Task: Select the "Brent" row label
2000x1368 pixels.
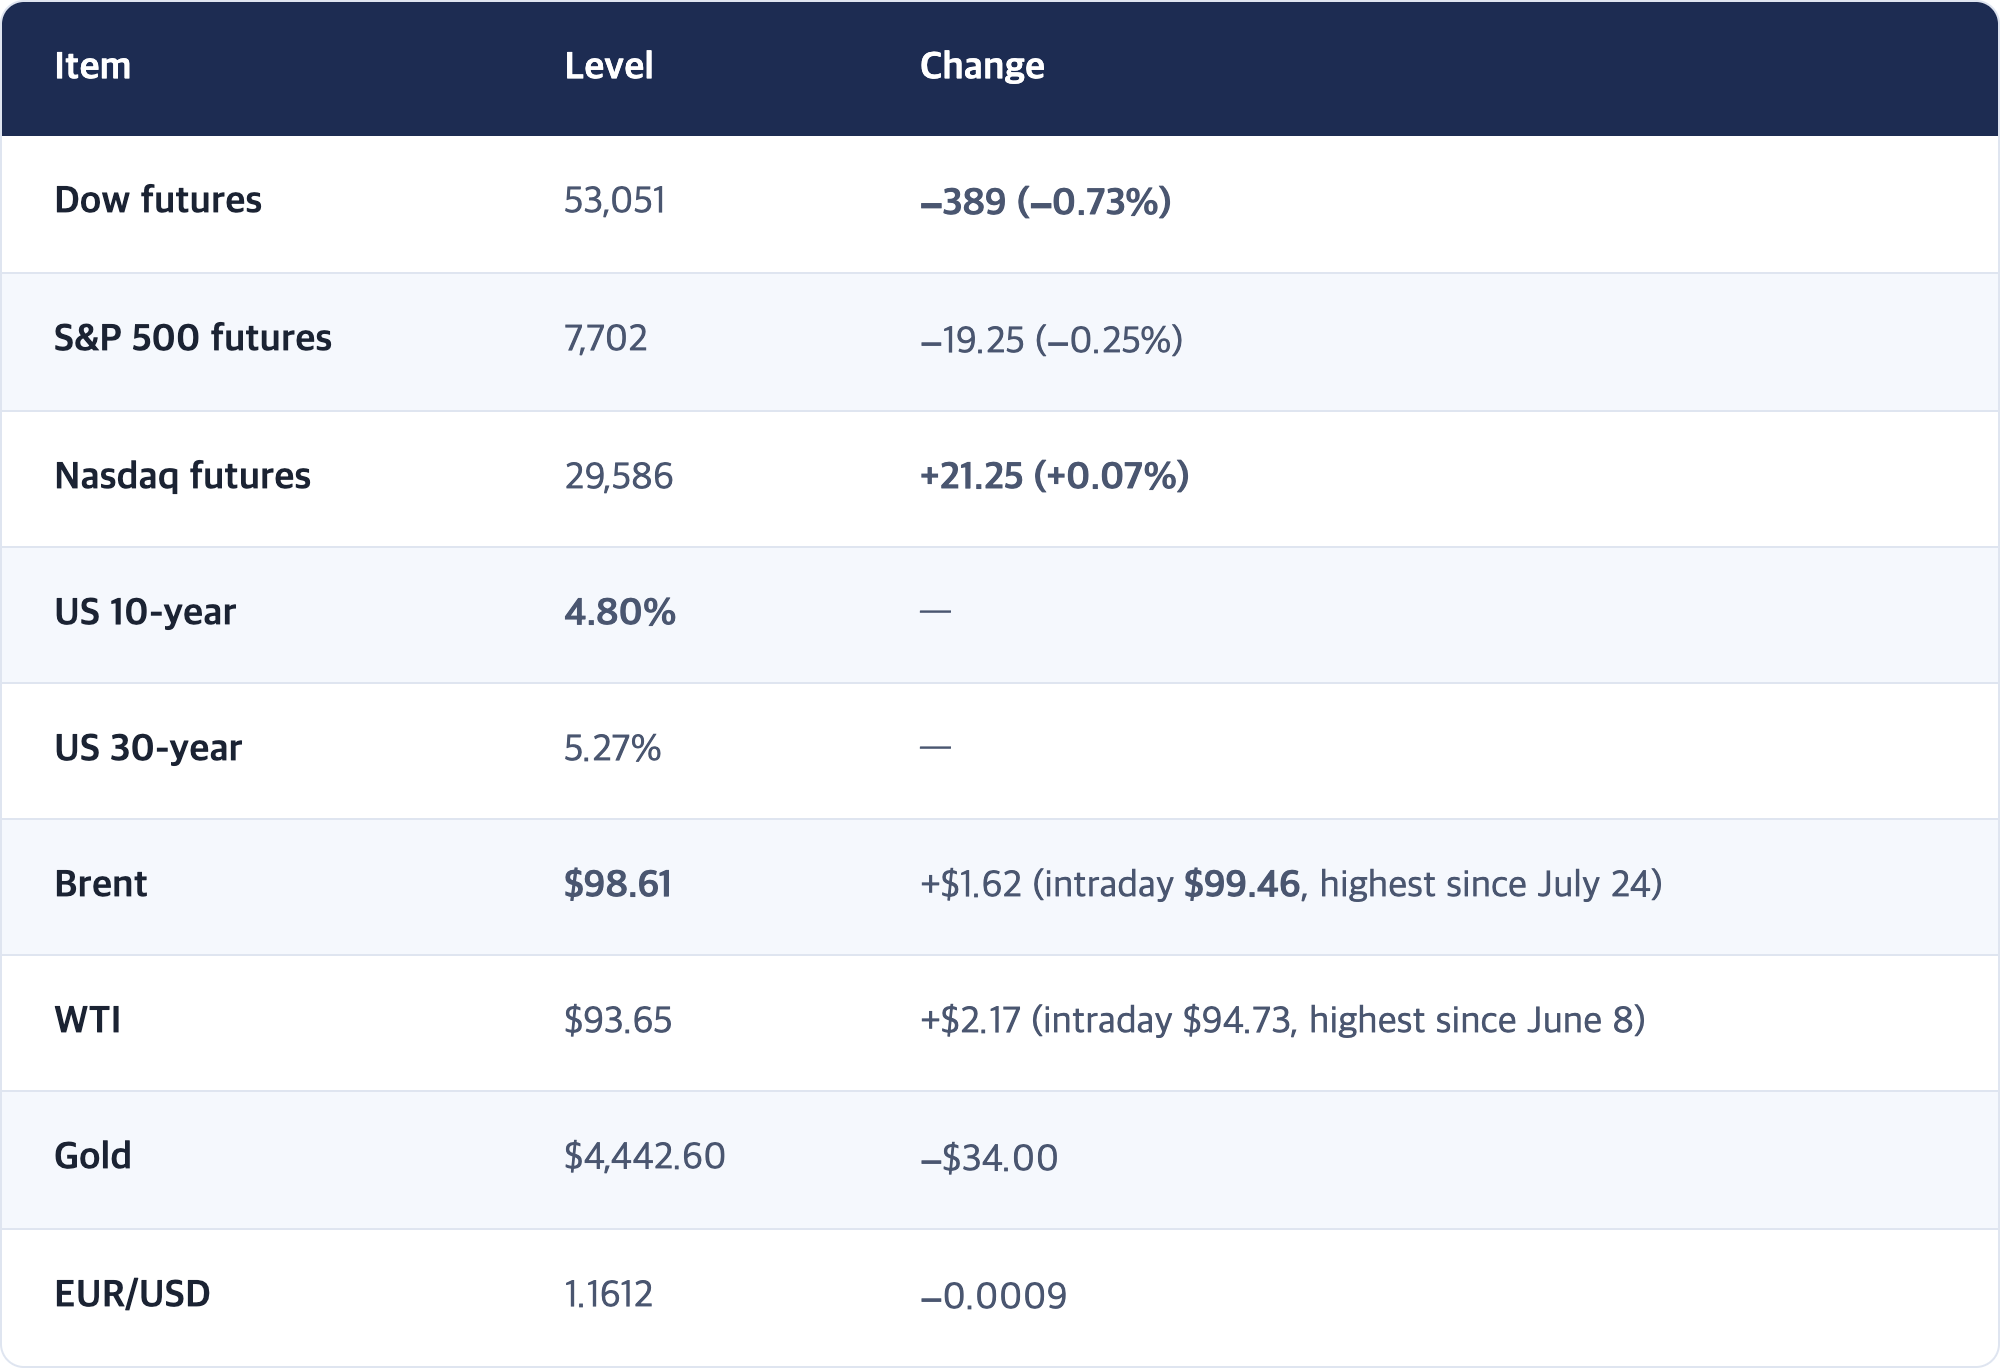Action: [100, 884]
